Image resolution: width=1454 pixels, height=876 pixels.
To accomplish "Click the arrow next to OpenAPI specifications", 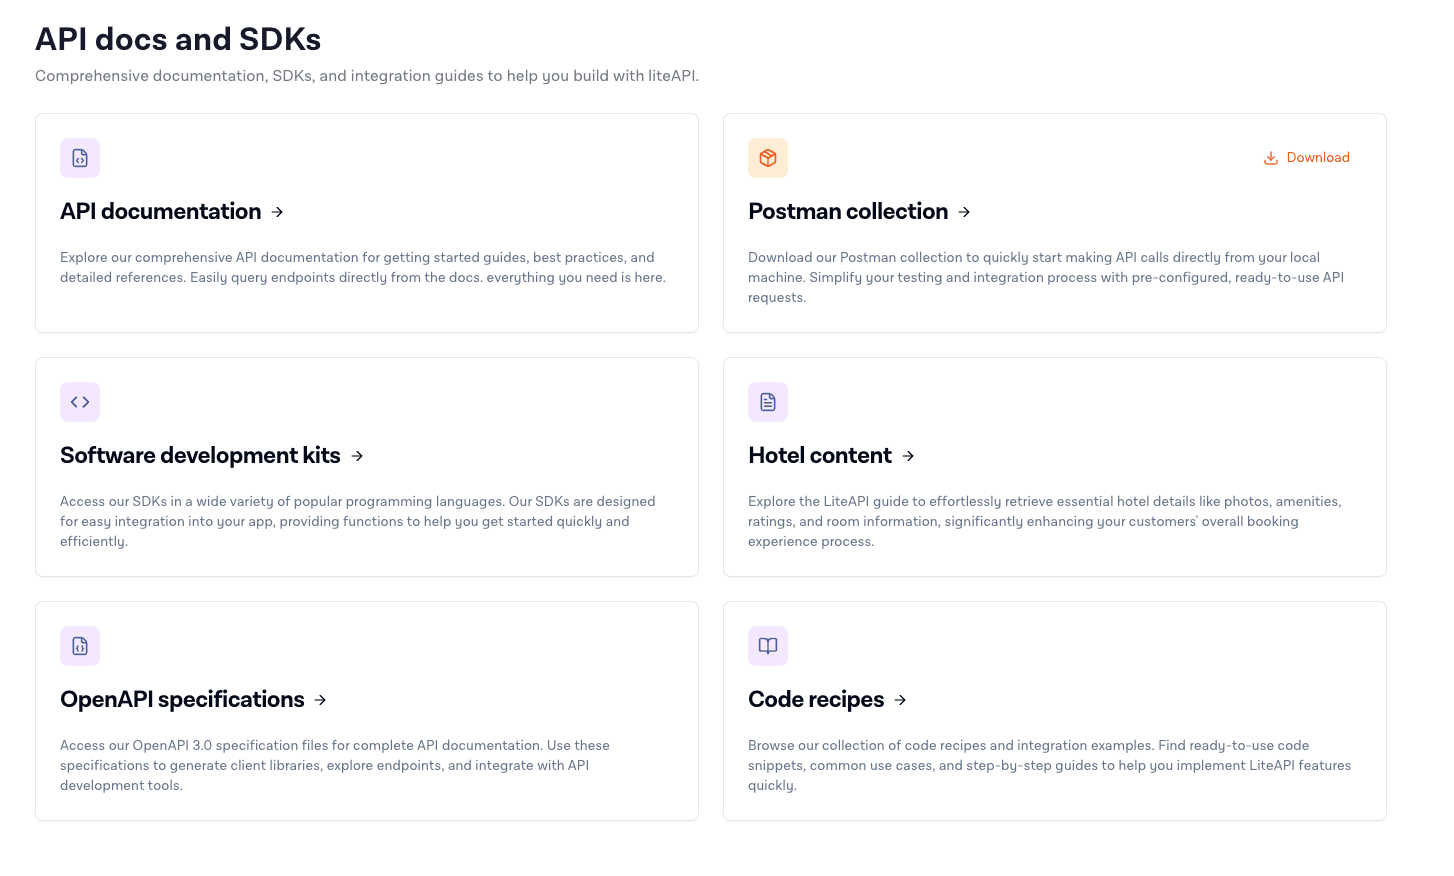I will click(x=321, y=700).
